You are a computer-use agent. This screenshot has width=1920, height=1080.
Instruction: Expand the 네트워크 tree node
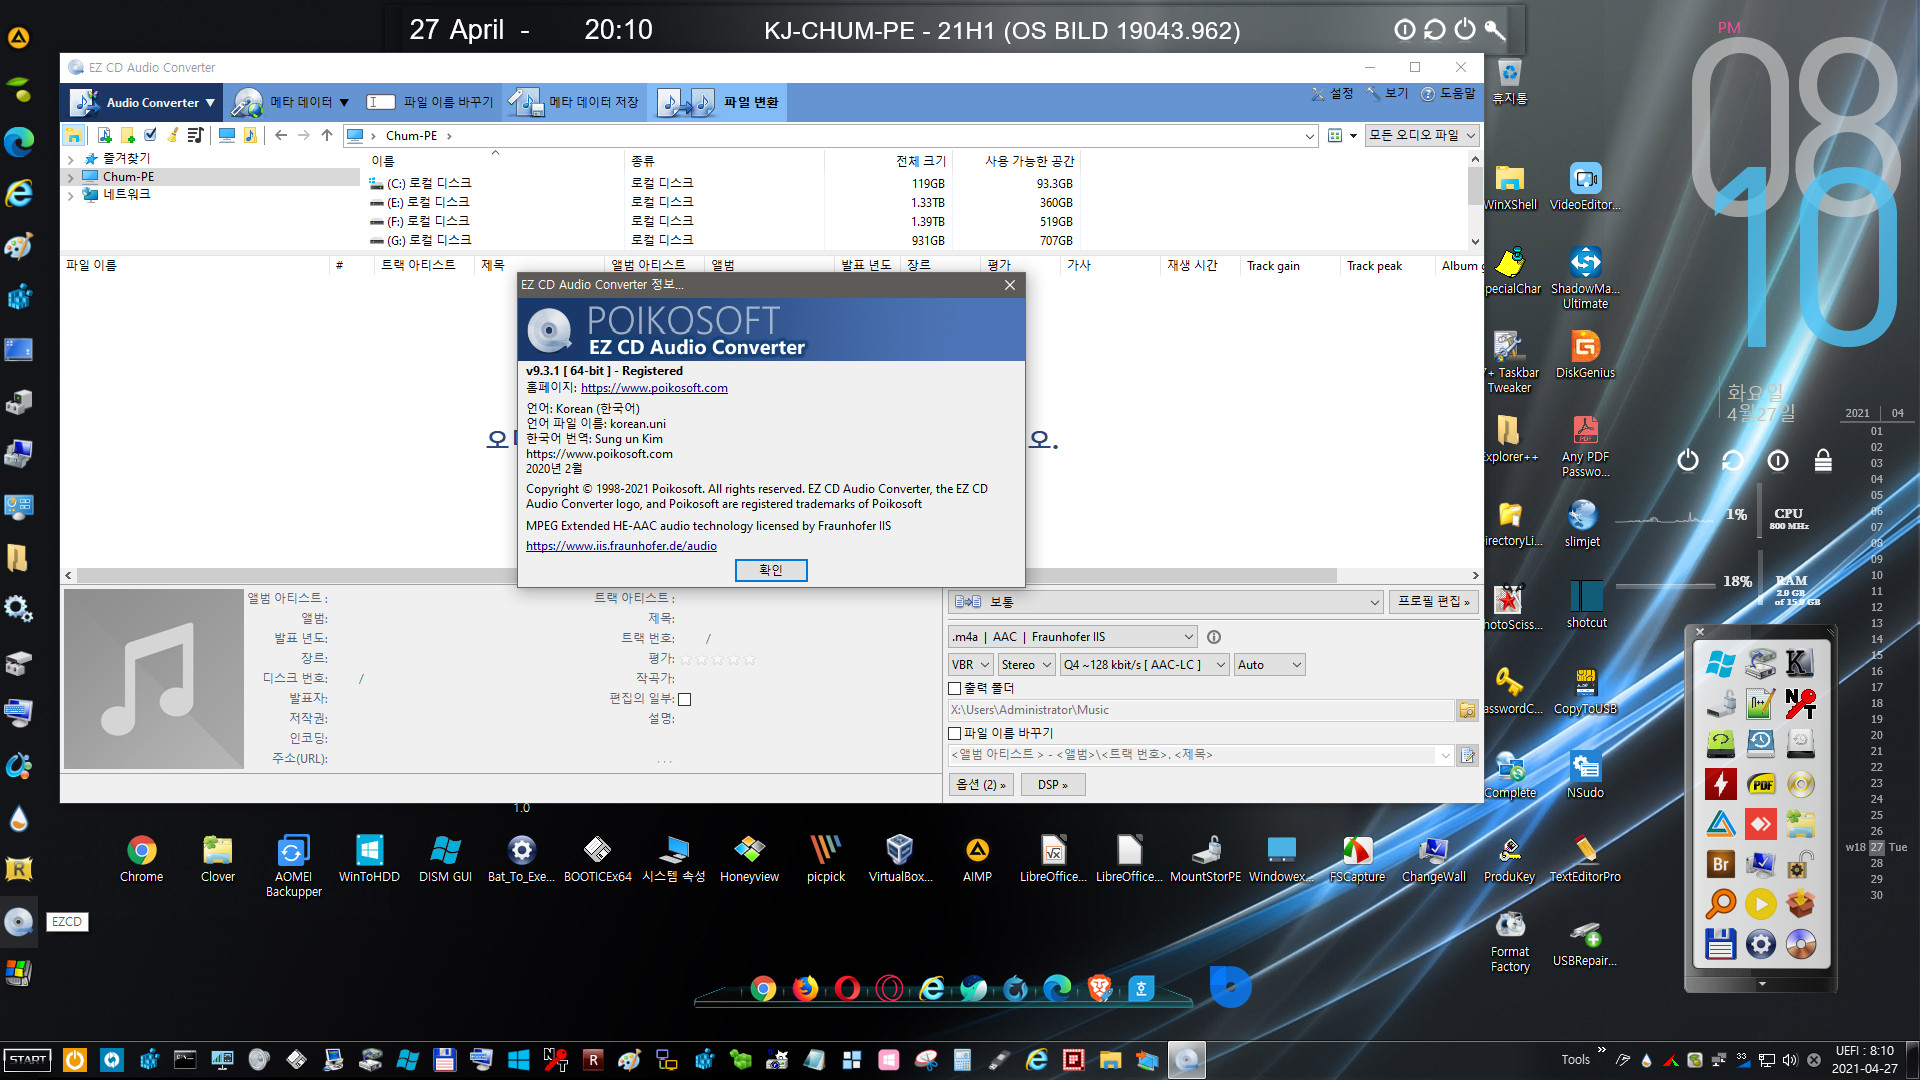click(70, 195)
